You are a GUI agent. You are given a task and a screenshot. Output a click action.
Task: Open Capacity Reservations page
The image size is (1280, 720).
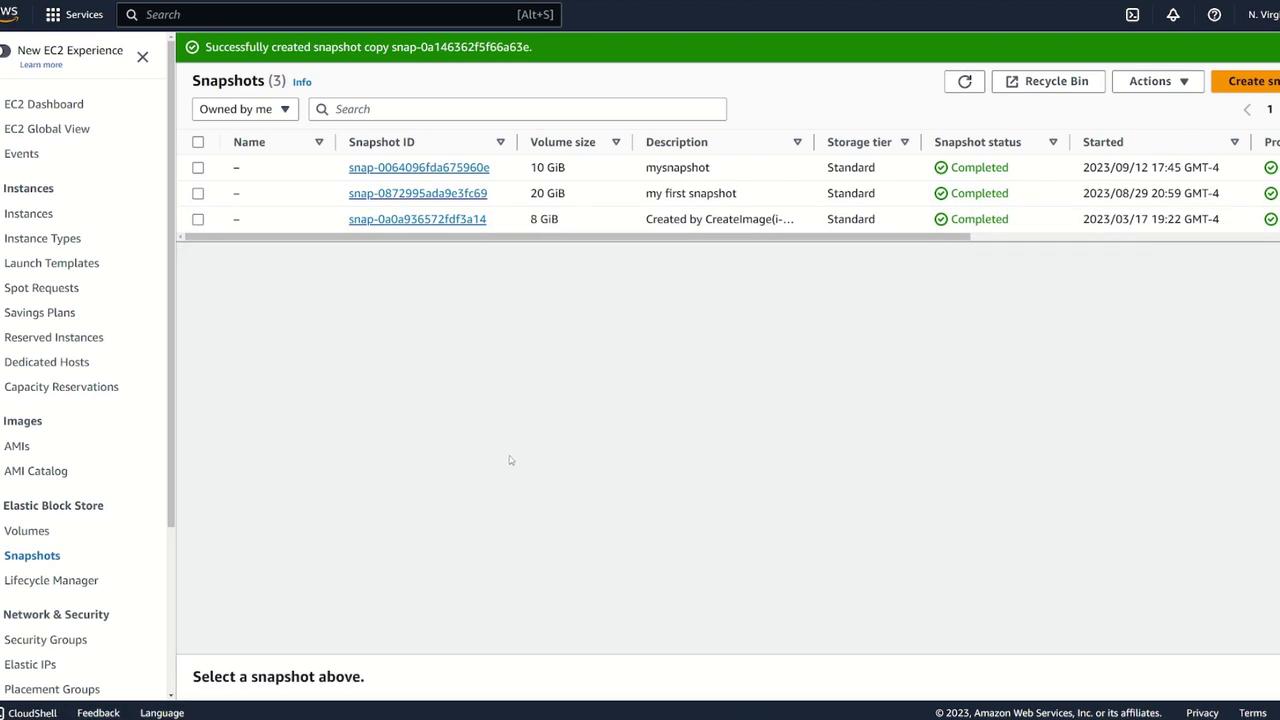pos(61,387)
